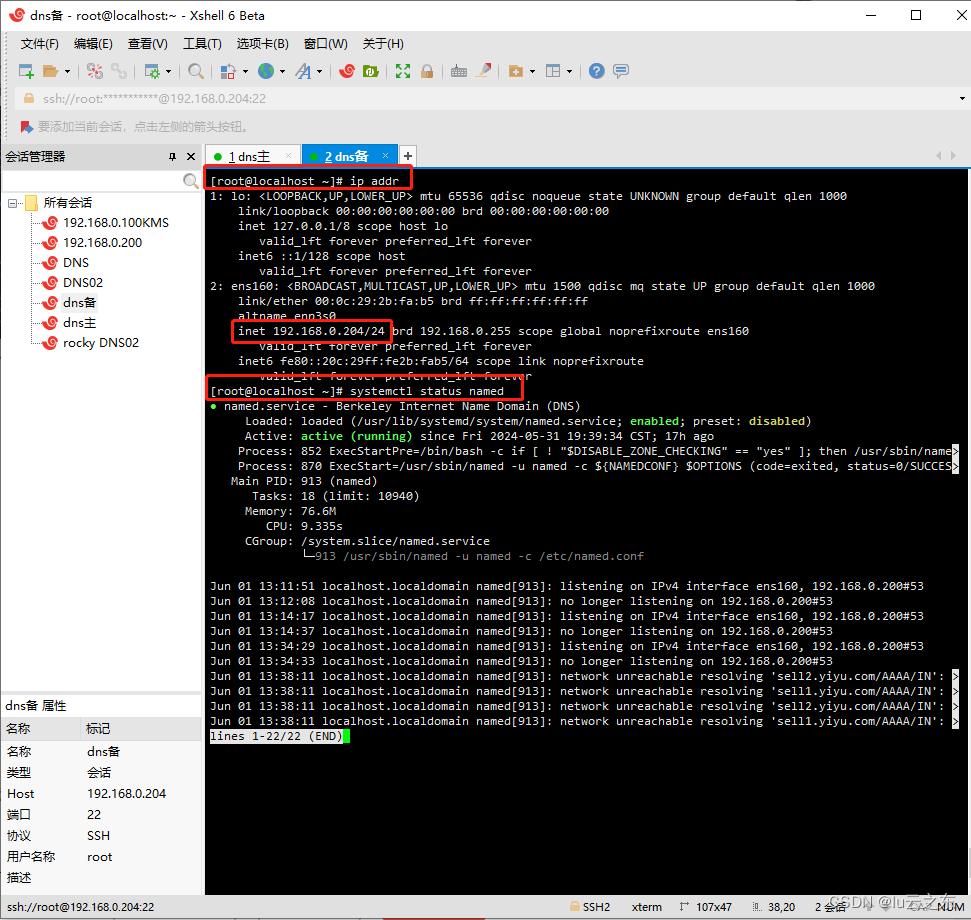The height and width of the screenshot is (920, 971).
Task: Add a new tab with plus button
Action: 407,156
